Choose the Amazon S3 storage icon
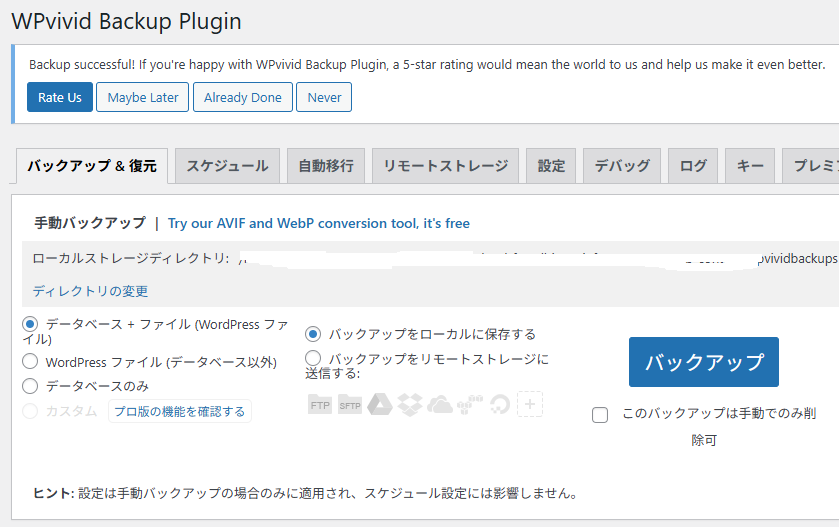The image size is (839, 527). tap(470, 405)
